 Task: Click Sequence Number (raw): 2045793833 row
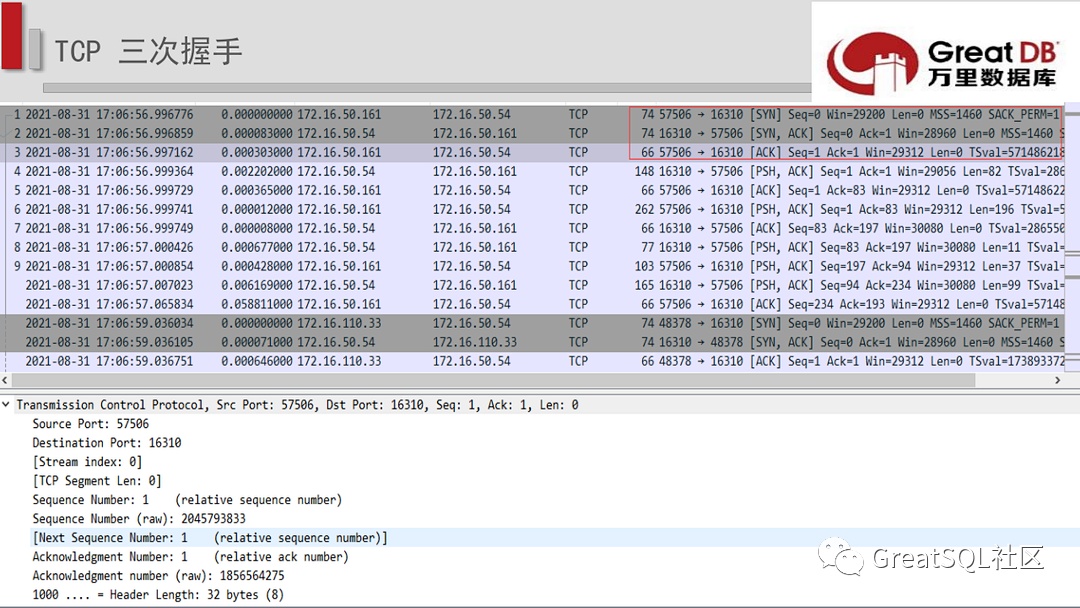138,518
